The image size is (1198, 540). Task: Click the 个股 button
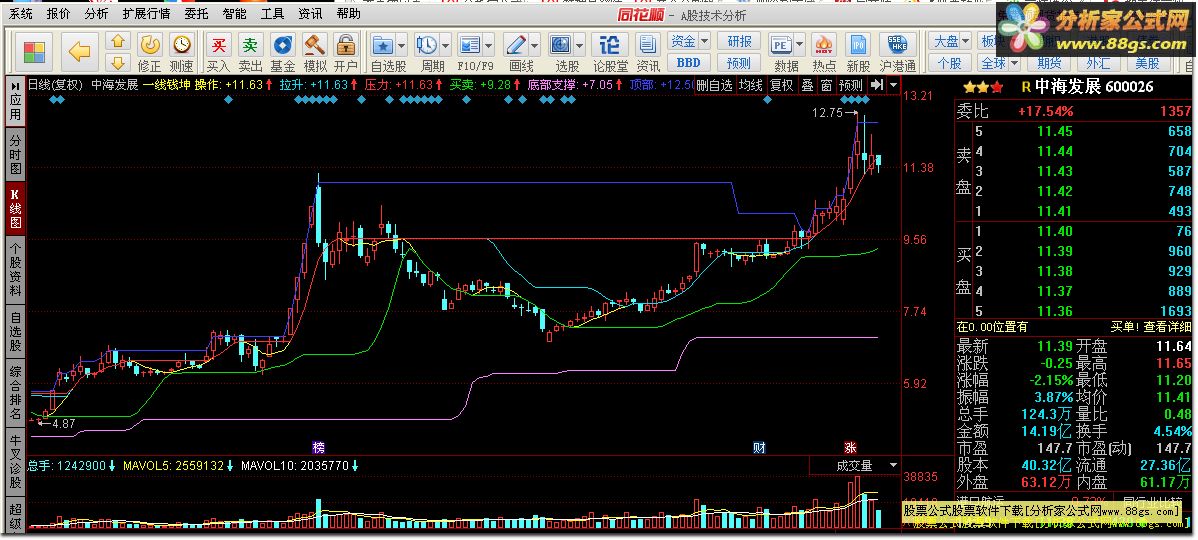pos(948,63)
